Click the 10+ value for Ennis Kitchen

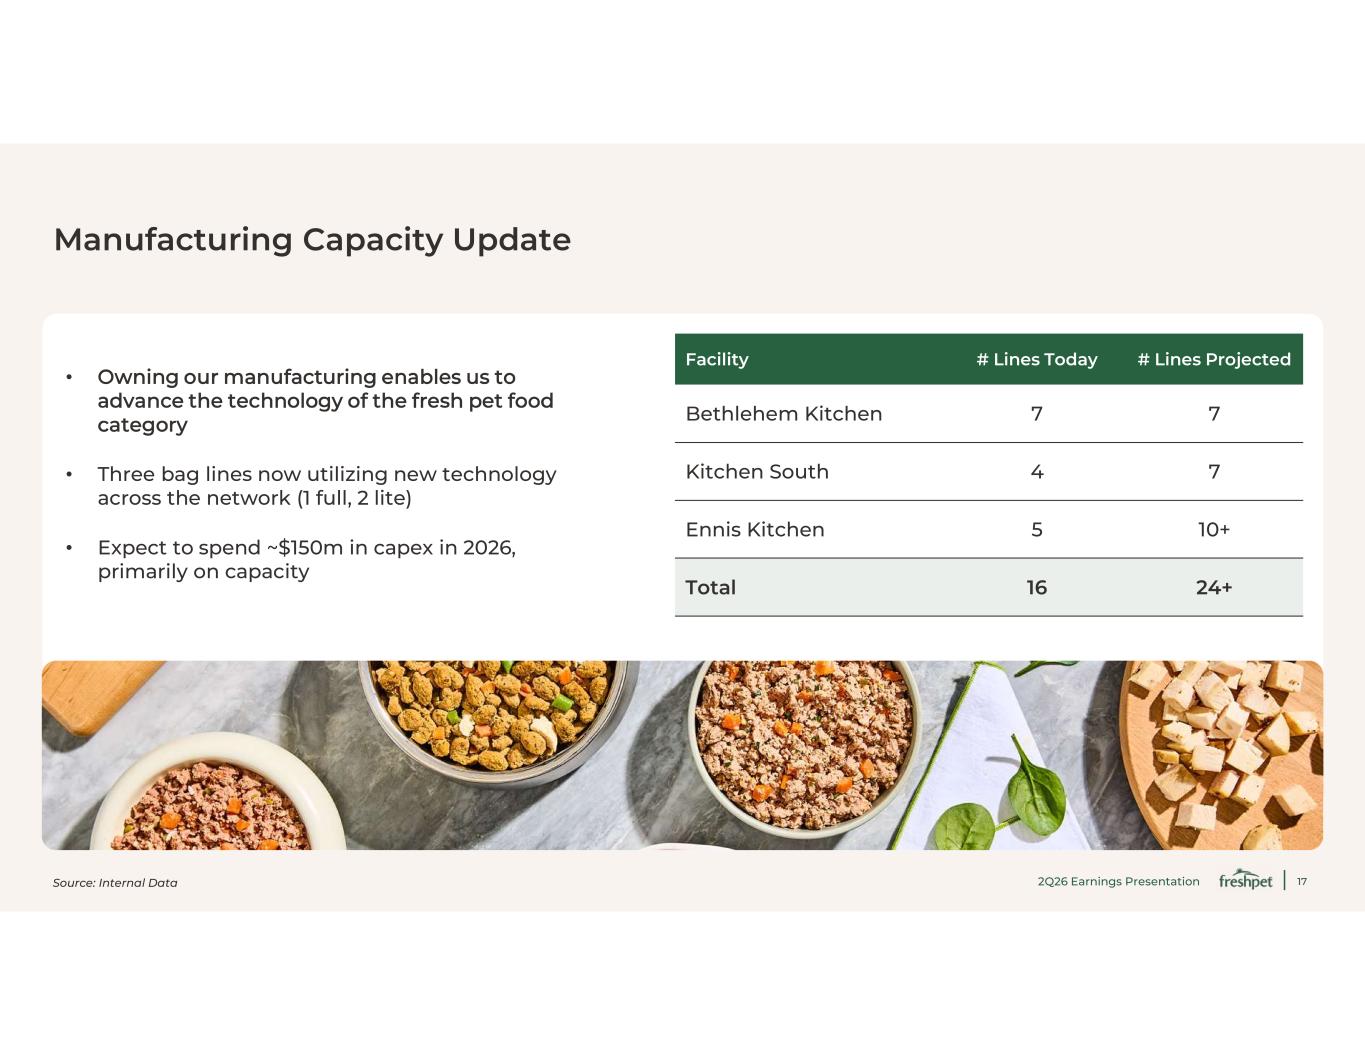tap(1214, 530)
